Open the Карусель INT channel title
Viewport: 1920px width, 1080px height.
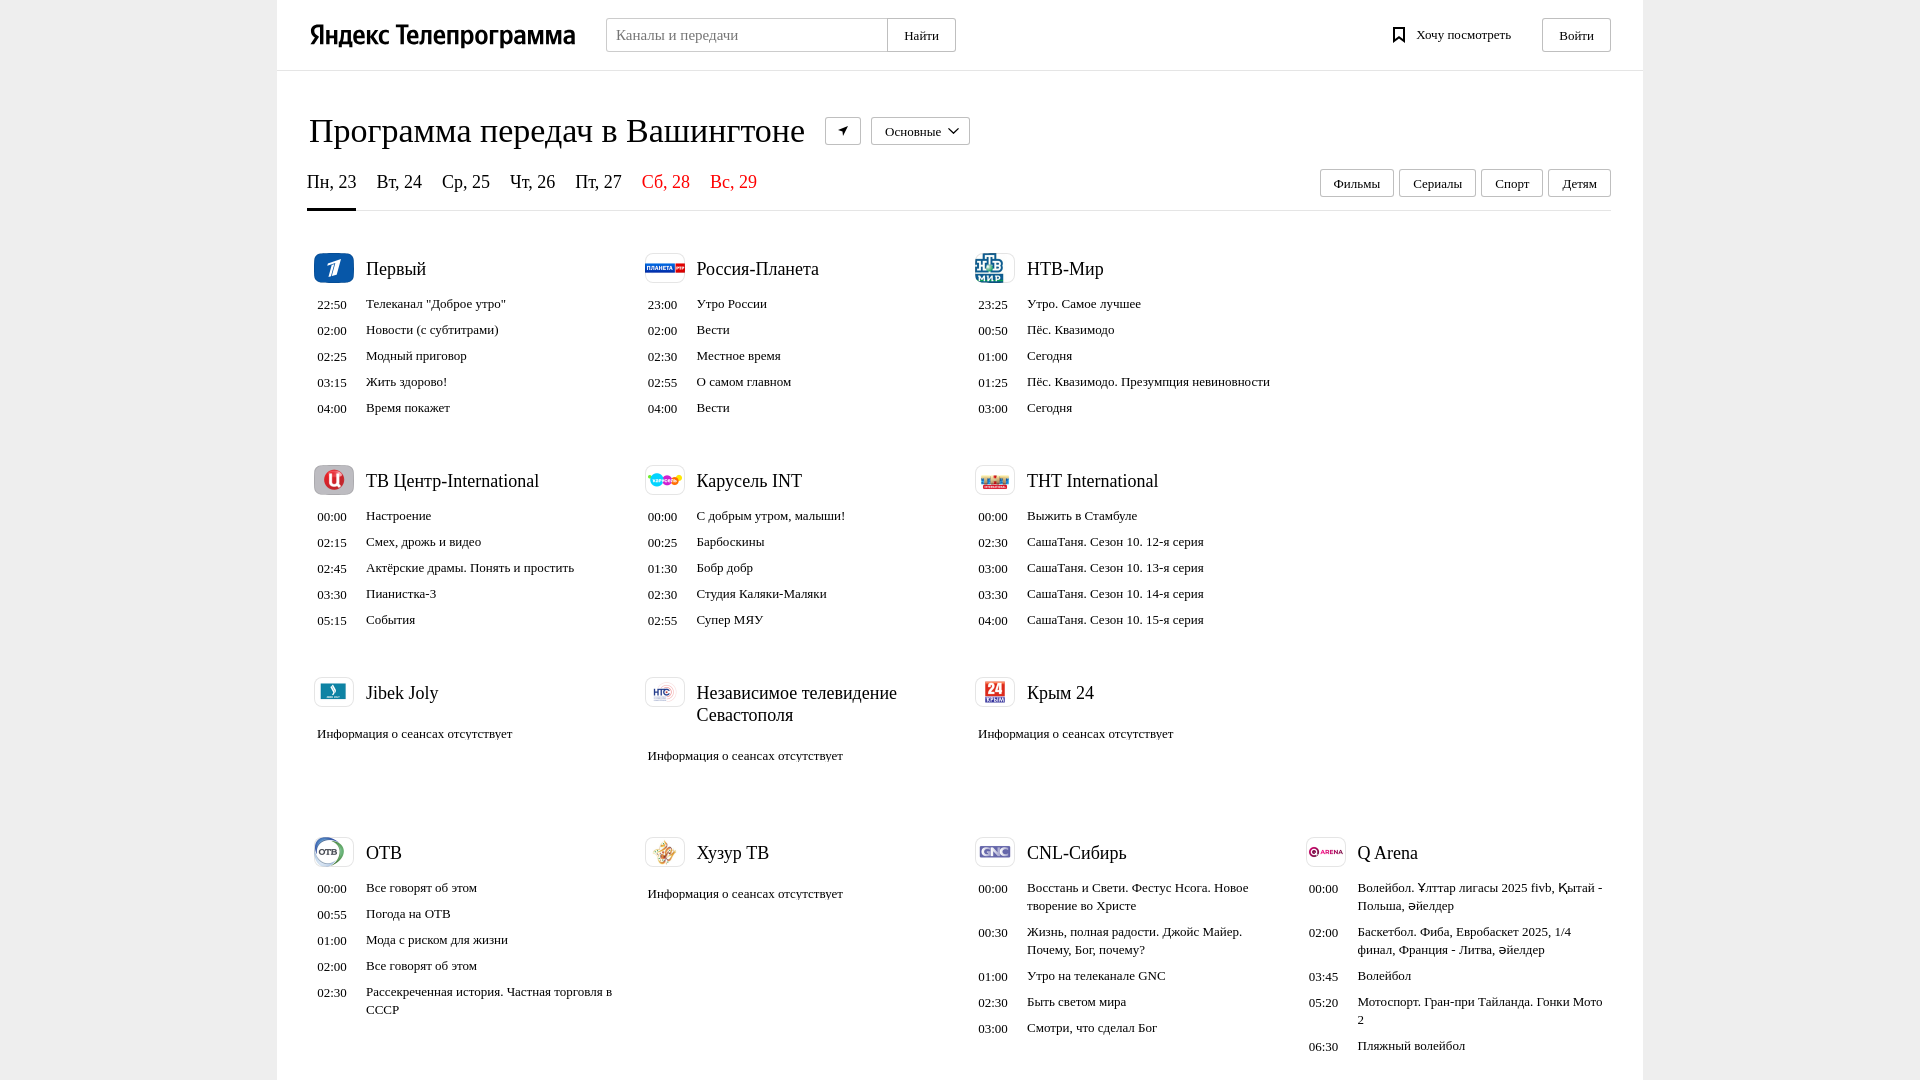click(x=749, y=481)
